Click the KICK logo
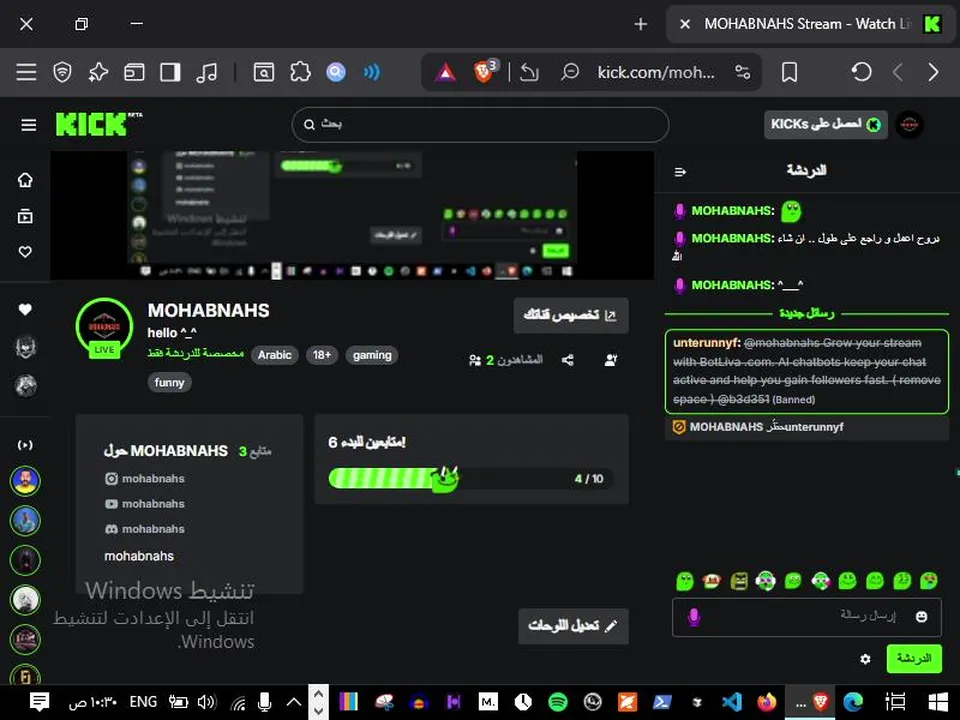The height and width of the screenshot is (720, 960). 99,124
